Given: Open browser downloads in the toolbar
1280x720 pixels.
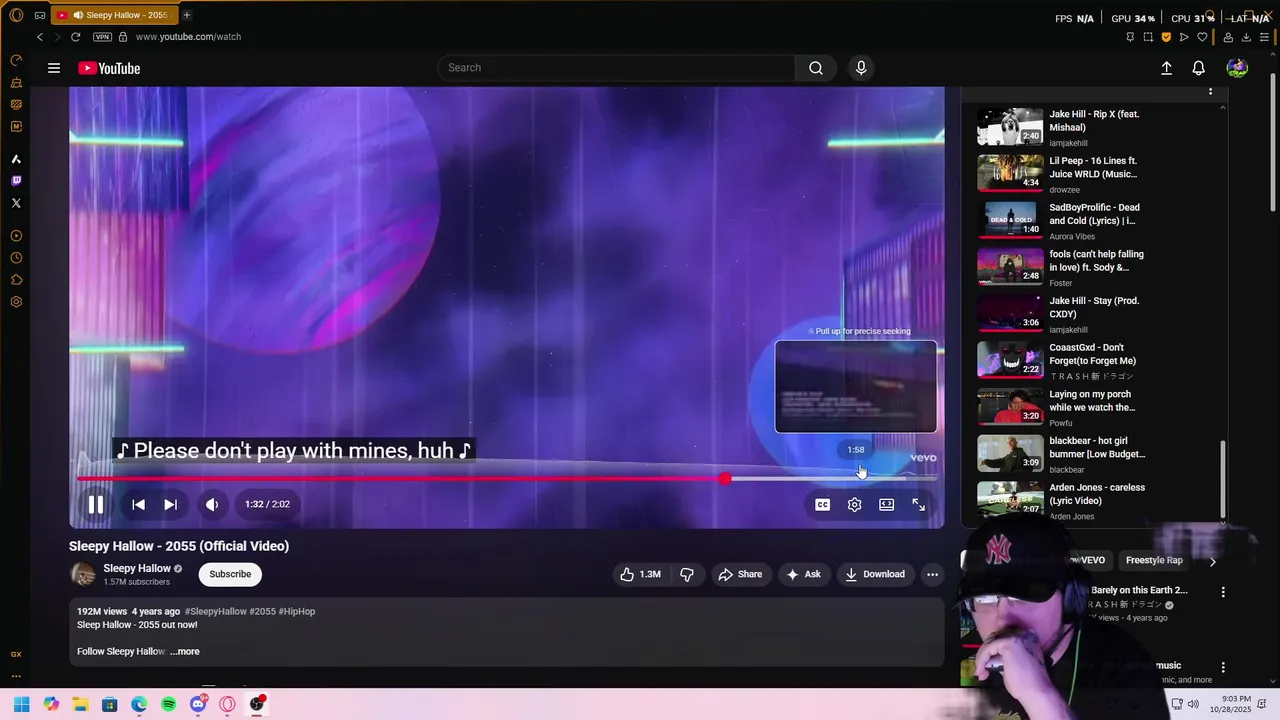Looking at the screenshot, I should 1246,37.
